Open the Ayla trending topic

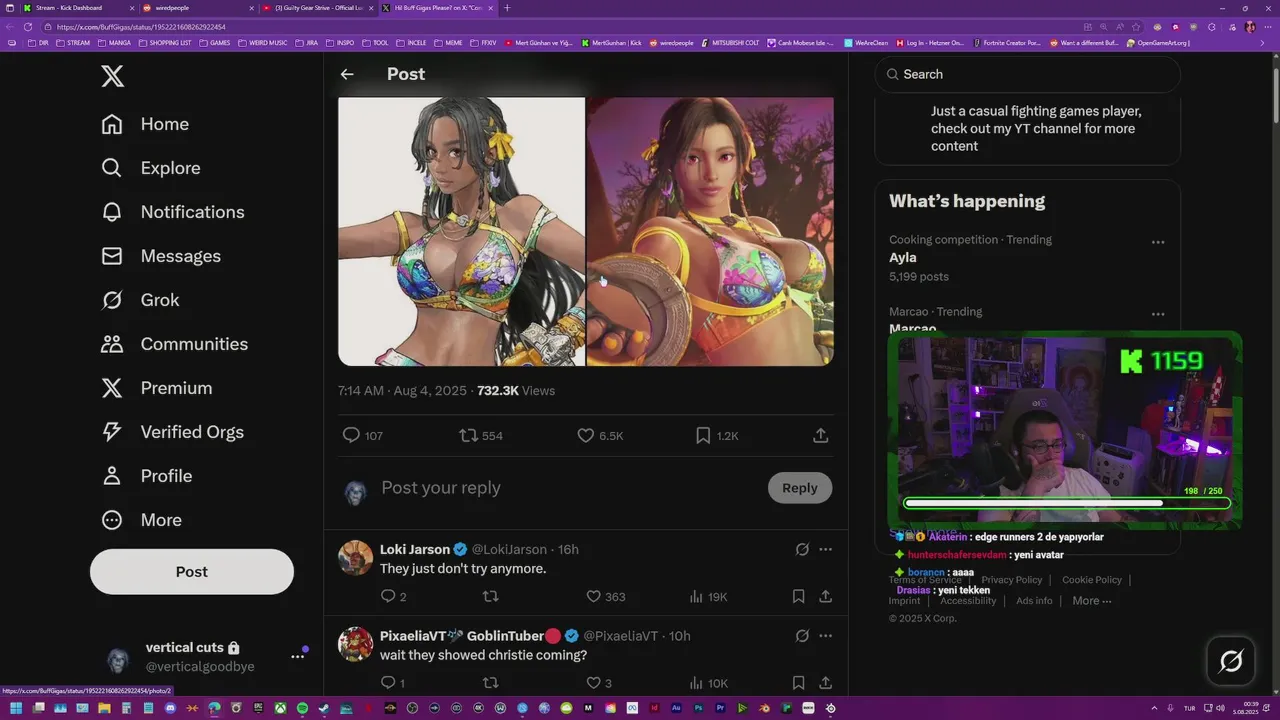[x=903, y=257]
